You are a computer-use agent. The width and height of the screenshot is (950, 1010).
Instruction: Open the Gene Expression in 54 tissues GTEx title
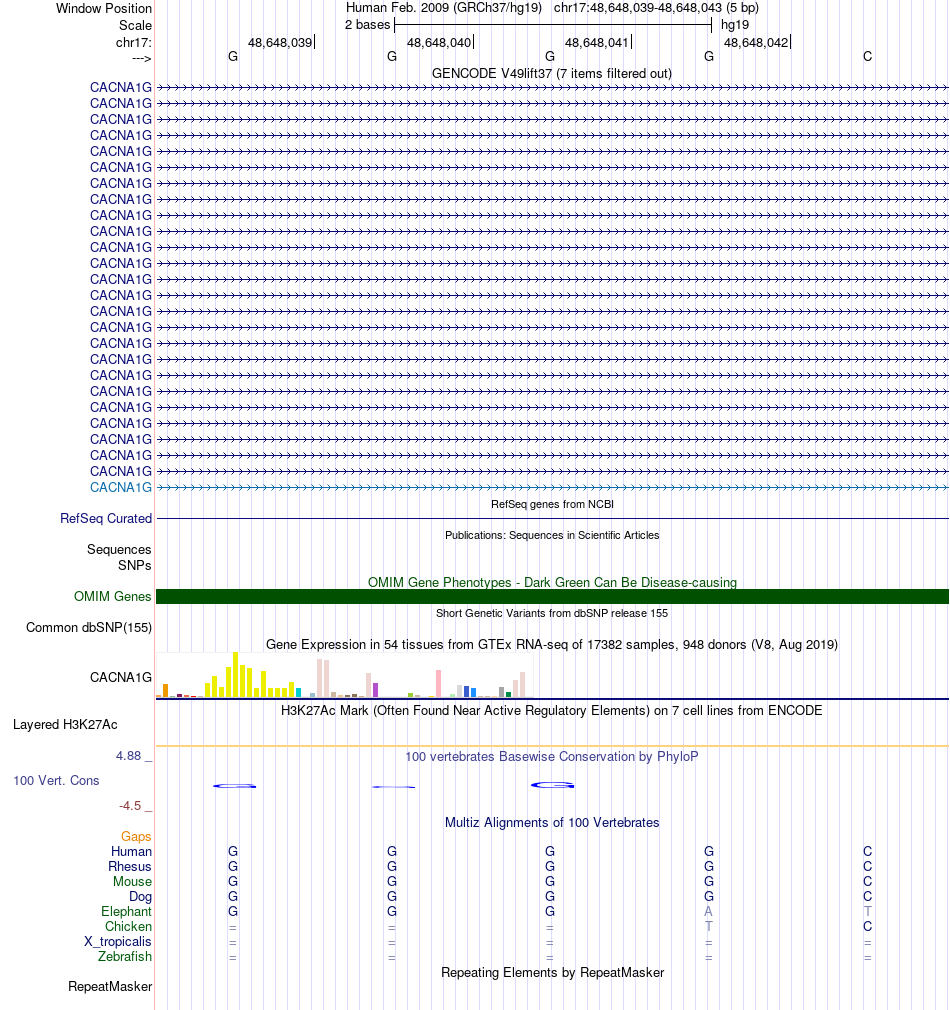[552, 645]
